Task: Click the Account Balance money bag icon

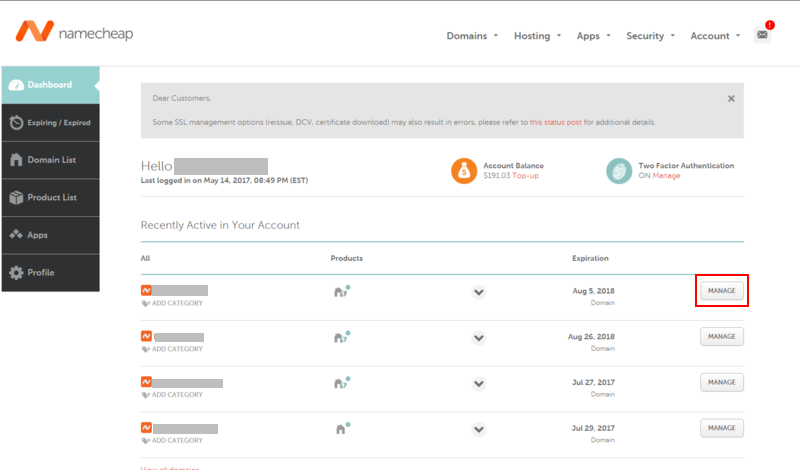Action: [x=464, y=171]
